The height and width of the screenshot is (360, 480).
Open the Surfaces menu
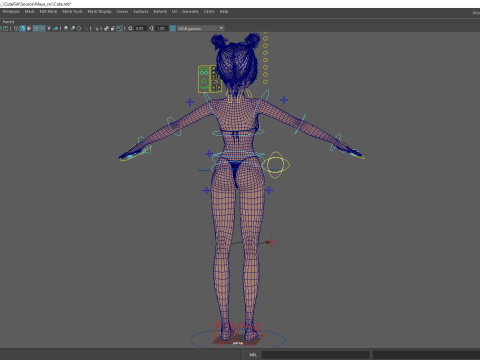(141, 11)
